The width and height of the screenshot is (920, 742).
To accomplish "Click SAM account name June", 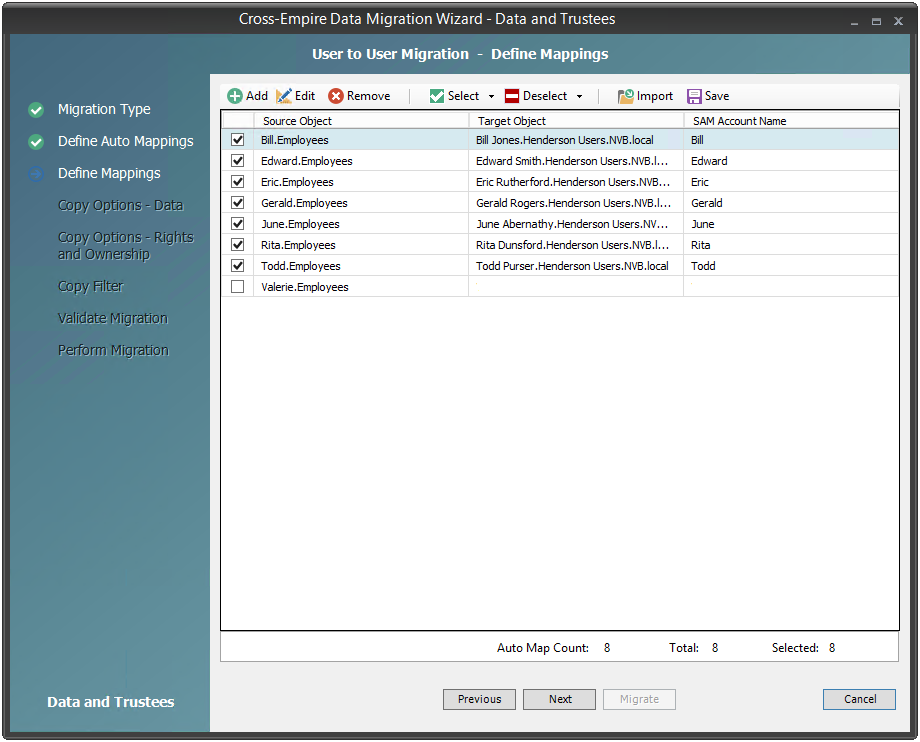I will [x=791, y=224].
